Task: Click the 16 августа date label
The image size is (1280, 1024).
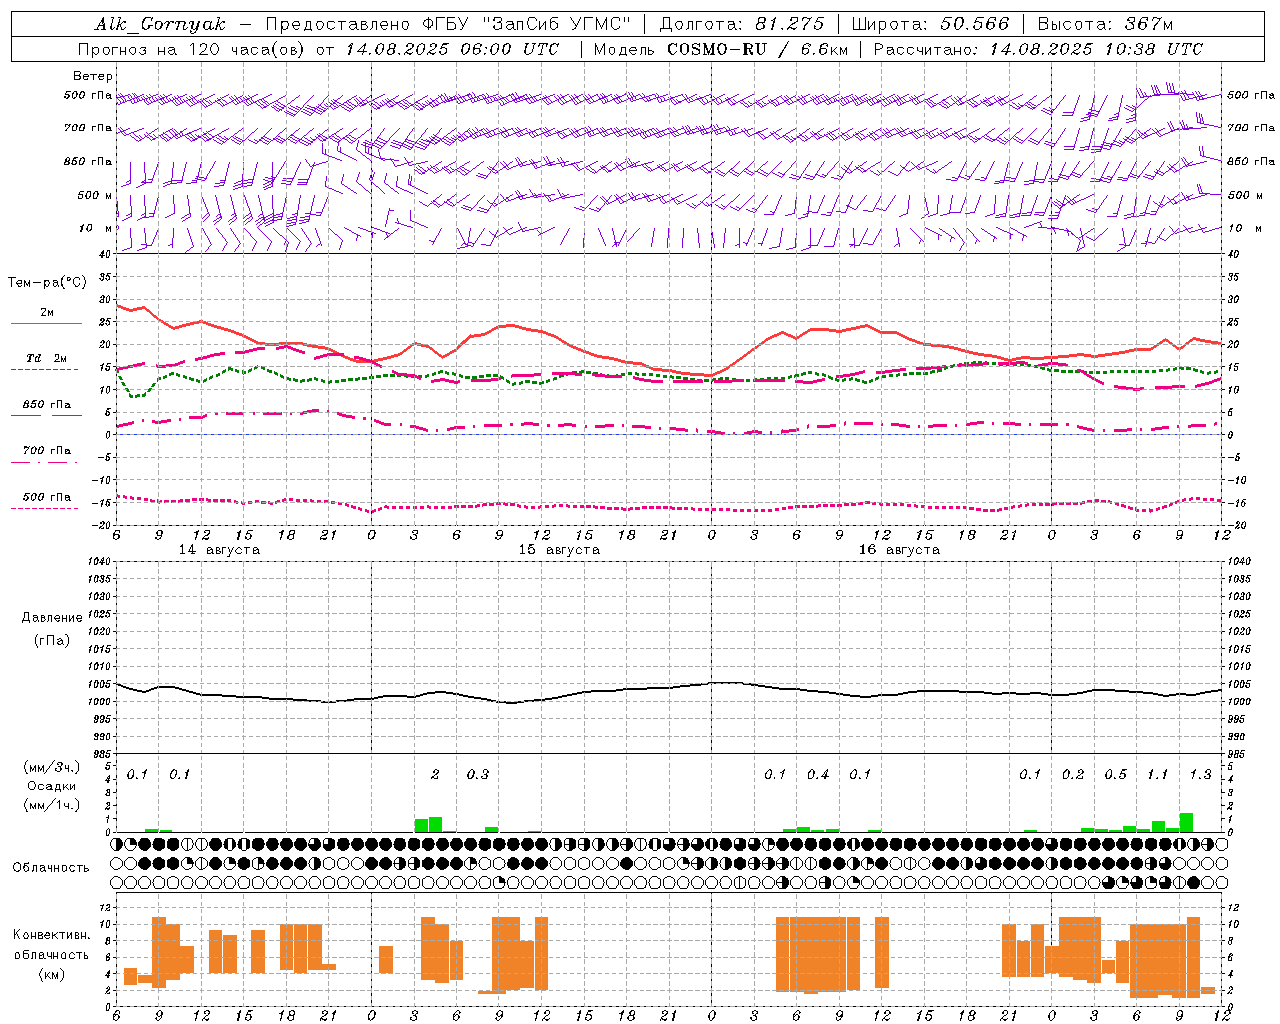Action: coord(899,550)
